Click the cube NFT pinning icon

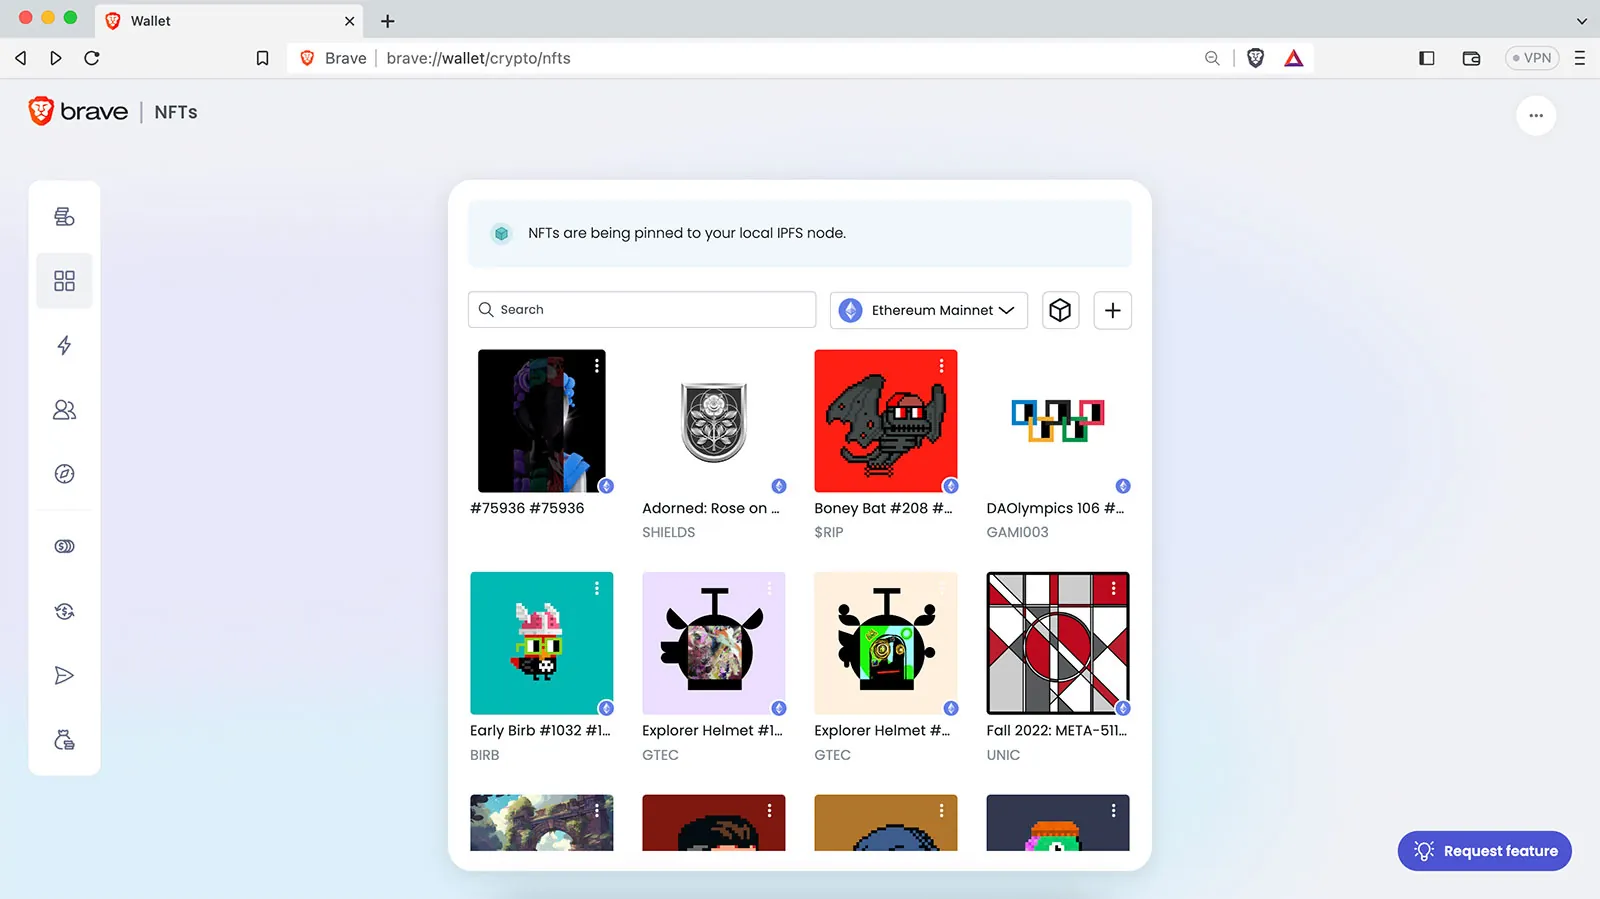1060,310
